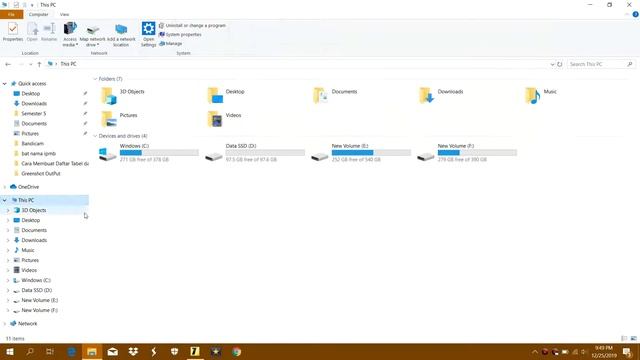
Task: Select Data SSD (D:) in navigation tree
Action: tap(36, 290)
